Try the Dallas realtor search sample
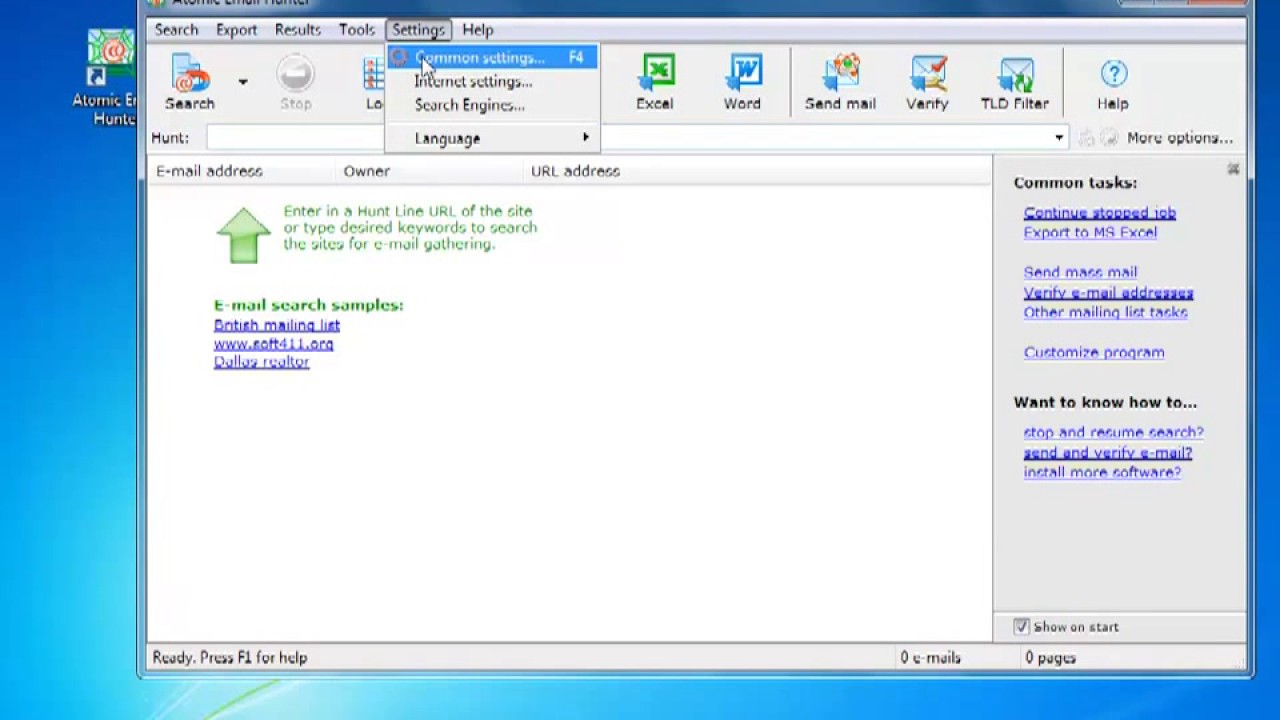The image size is (1280, 720). click(x=261, y=362)
